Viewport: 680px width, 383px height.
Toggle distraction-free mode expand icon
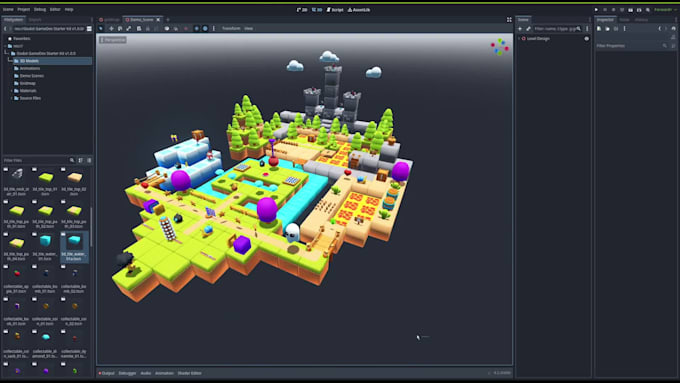[x=509, y=20]
